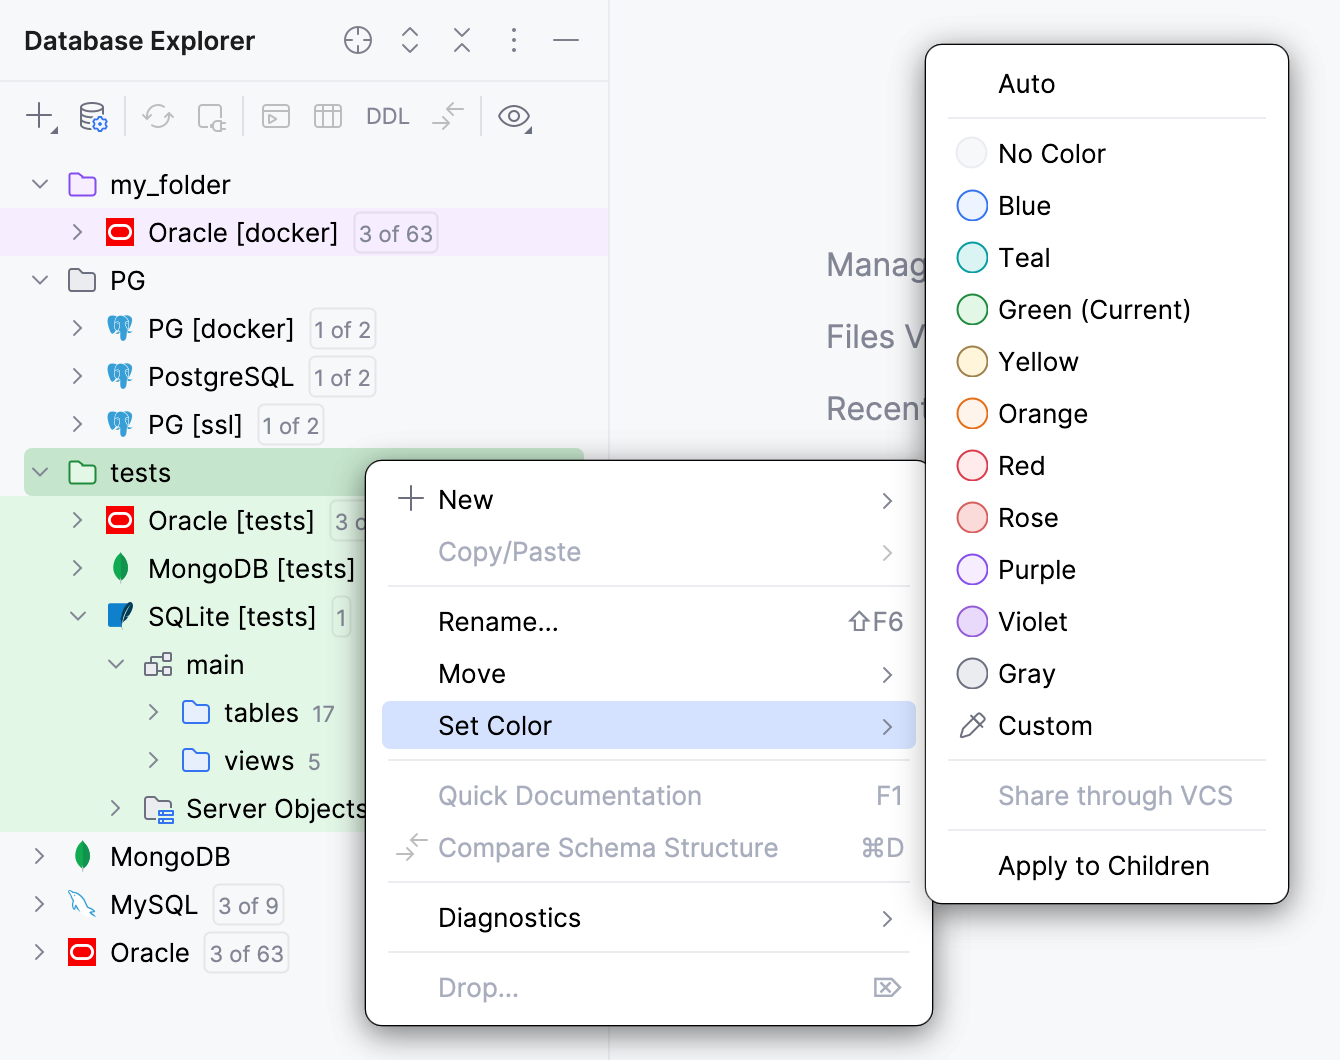Expand the views folder

pos(154,760)
